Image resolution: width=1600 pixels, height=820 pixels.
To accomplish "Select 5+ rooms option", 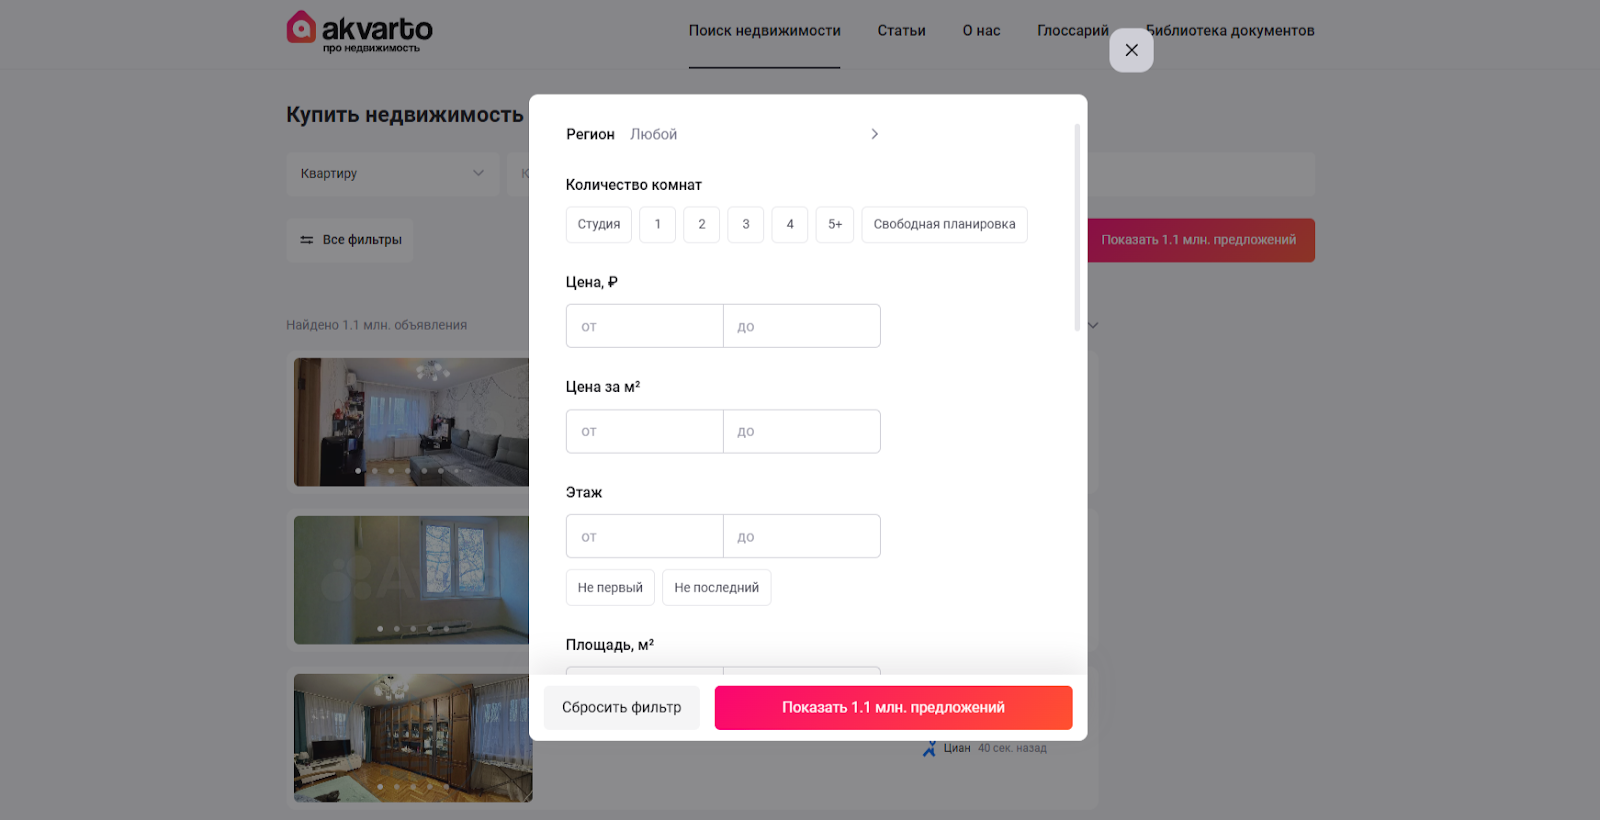I will tap(835, 224).
